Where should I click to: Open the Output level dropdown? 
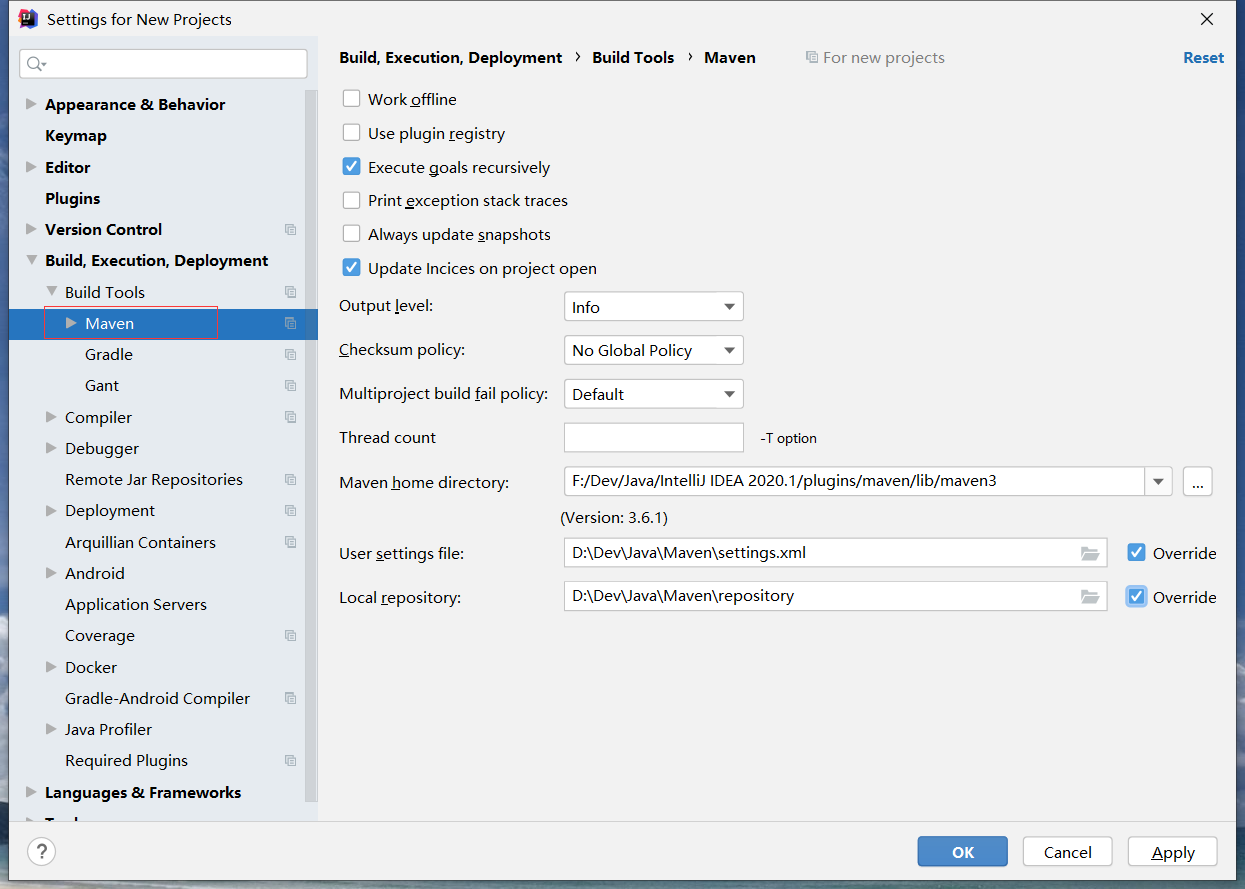click(x=654, y=307)
